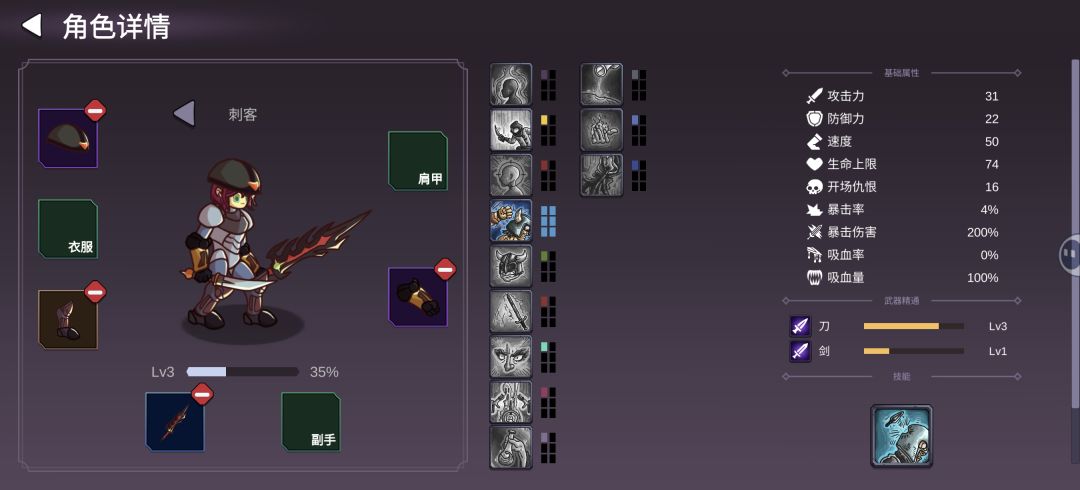Remove the equipped gloves with minus badge
Image resolution: width=1080 pixels, height=490 pixels.
pyautogui.click(x=445, y=269)
